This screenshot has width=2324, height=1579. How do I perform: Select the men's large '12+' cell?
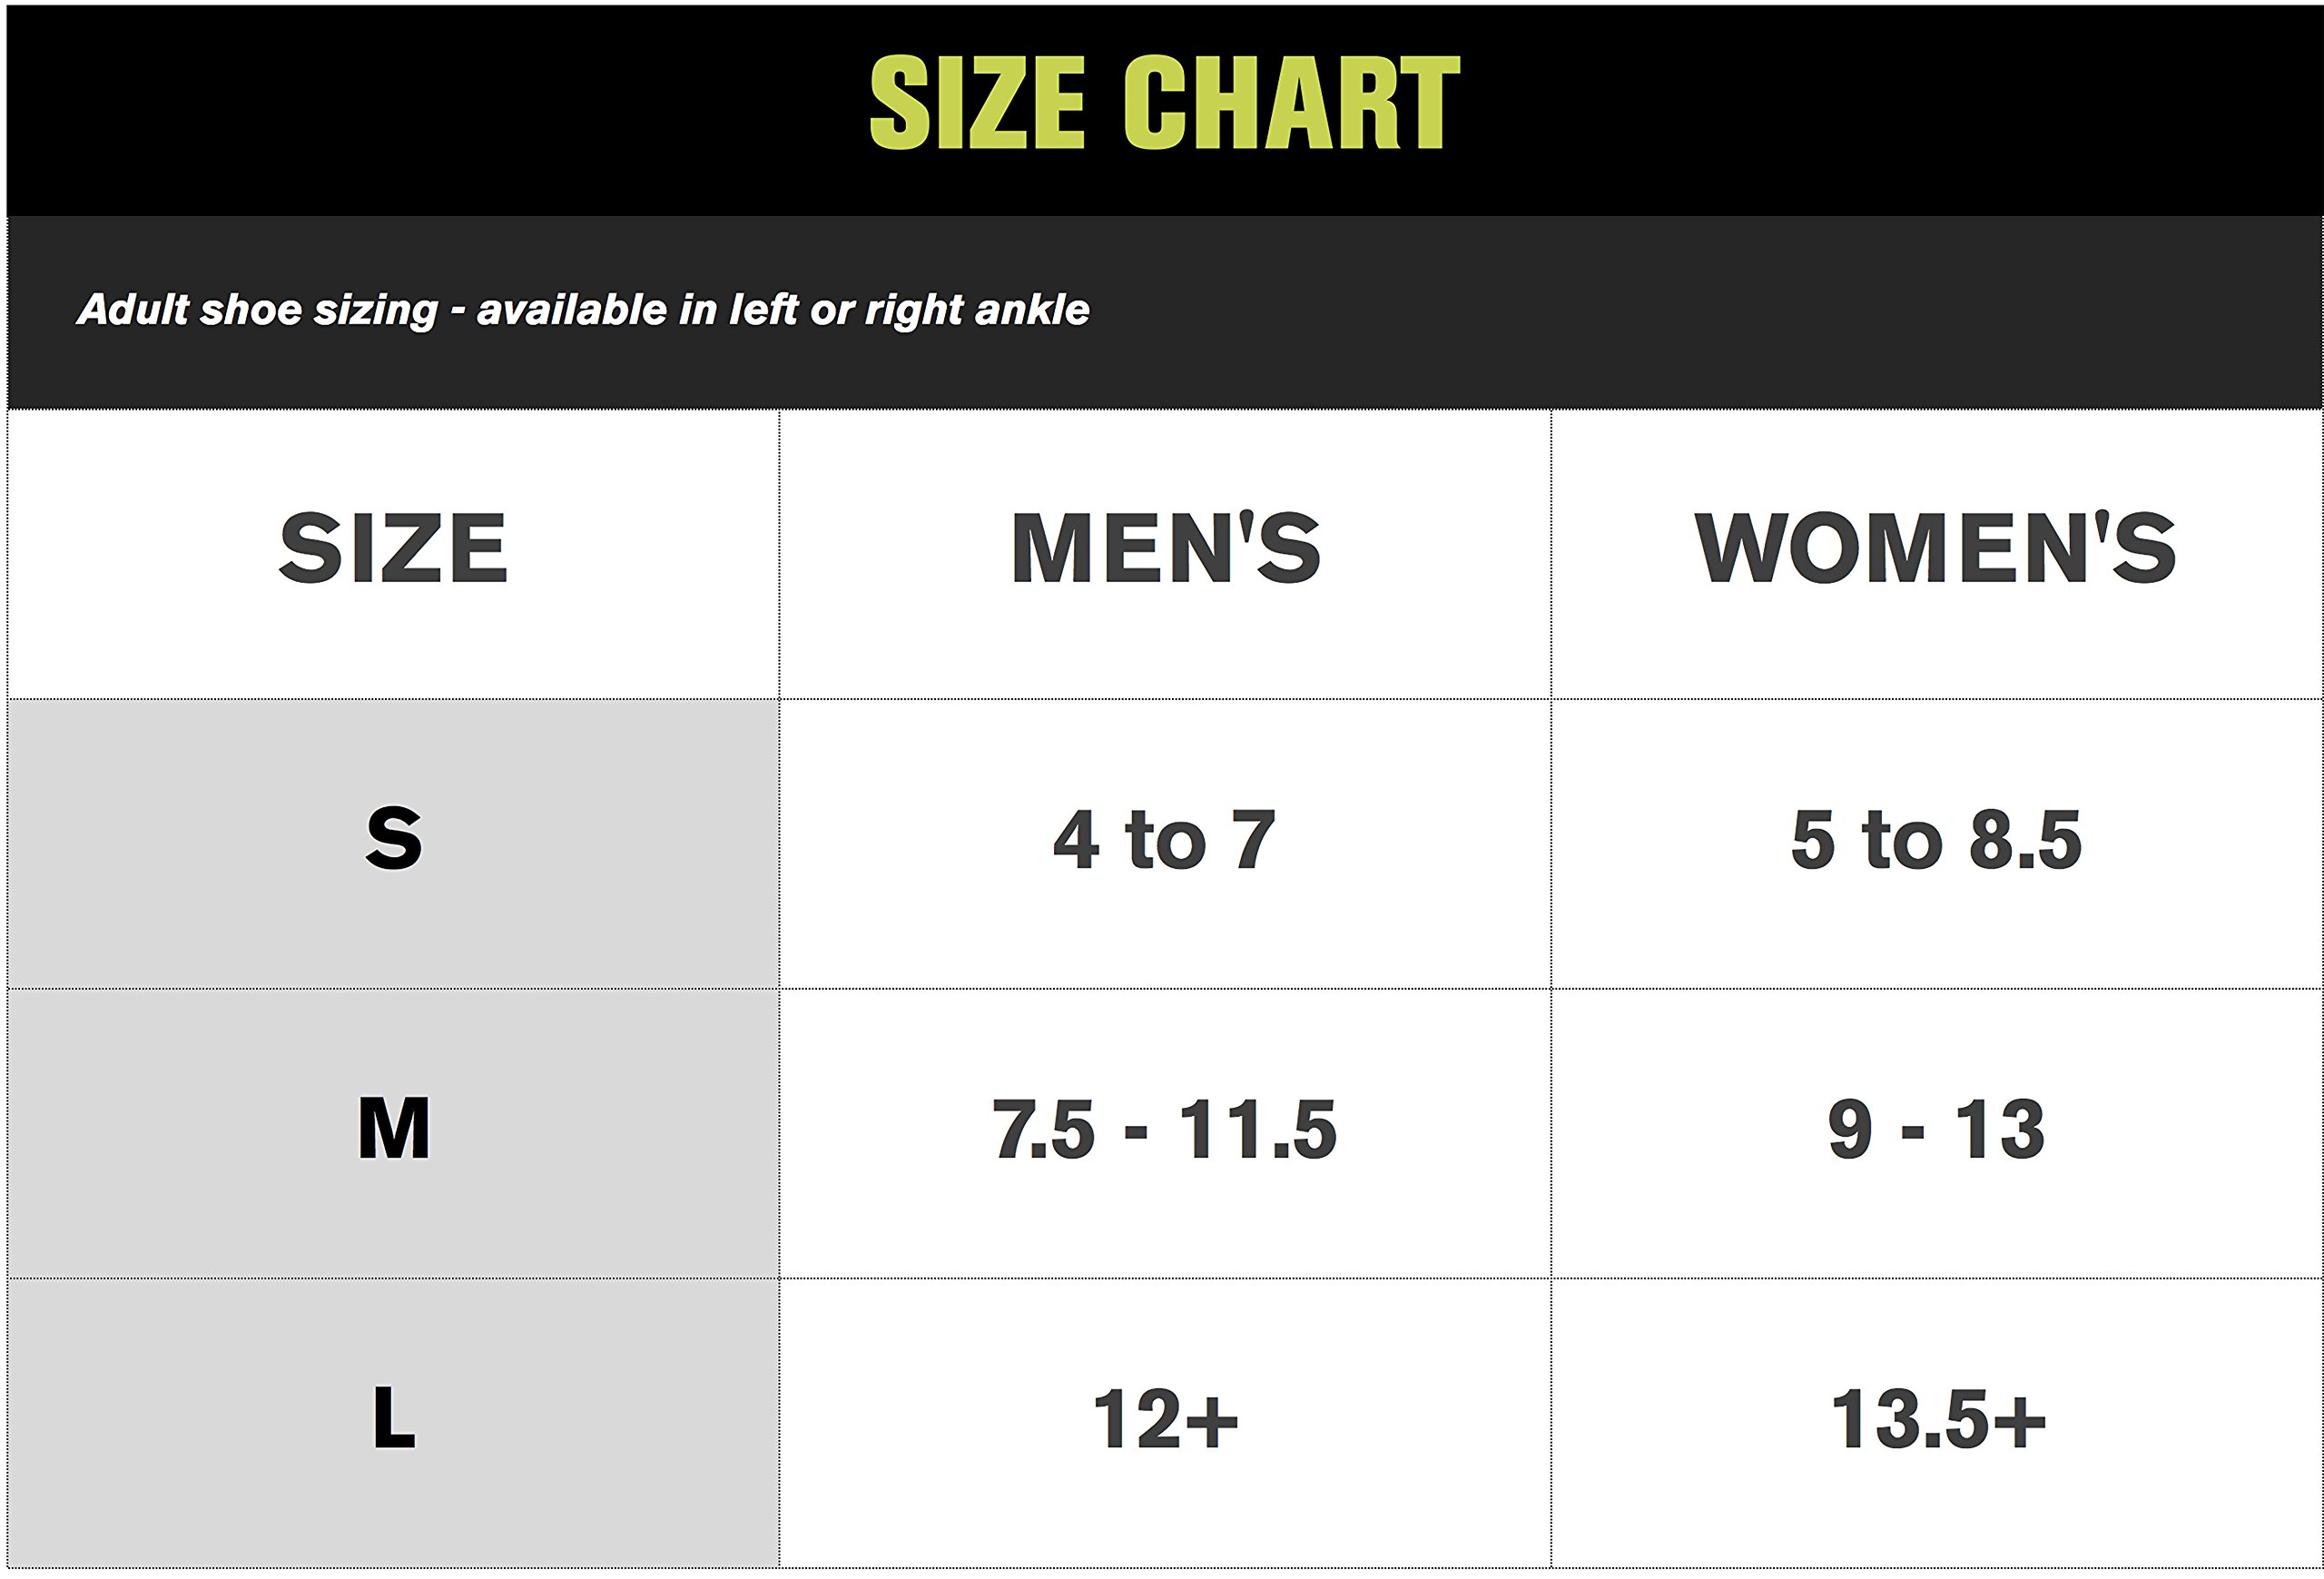tap(1165, 1419)
